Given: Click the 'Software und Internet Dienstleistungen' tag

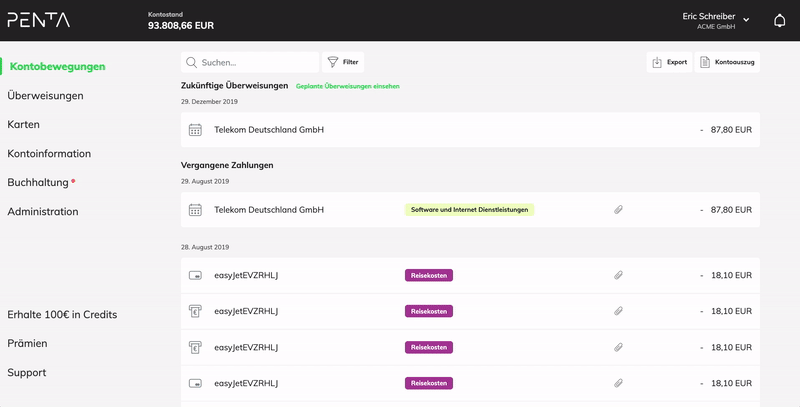Looking at the screenshot, I should pos(469,210).
